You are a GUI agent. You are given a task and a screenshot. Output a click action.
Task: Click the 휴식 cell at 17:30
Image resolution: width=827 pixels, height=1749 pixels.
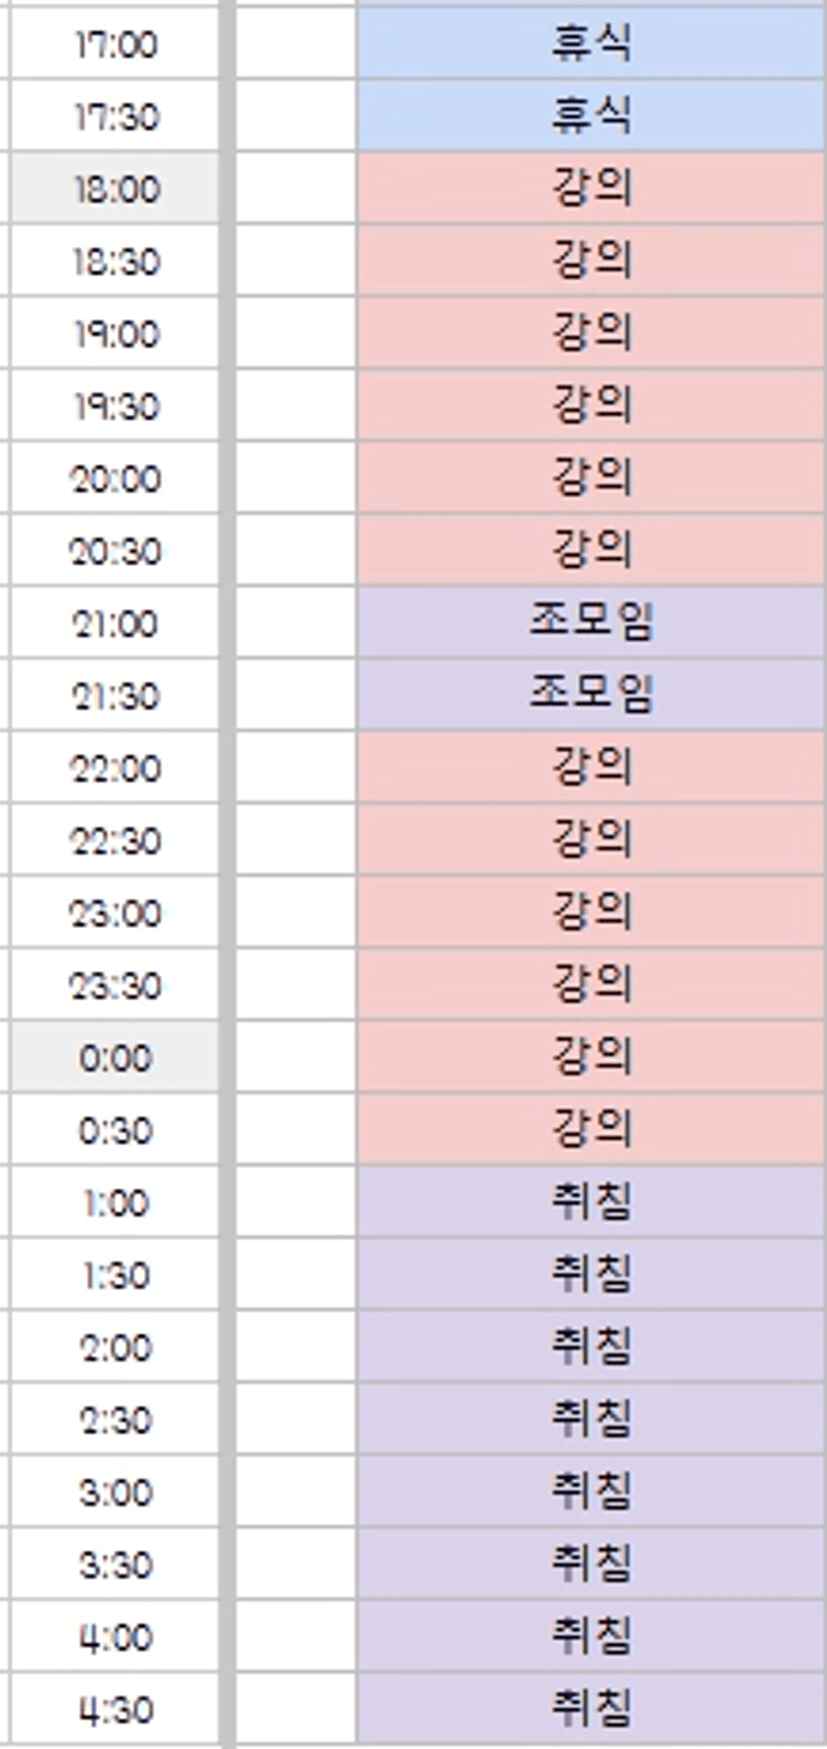click(591, 117)
